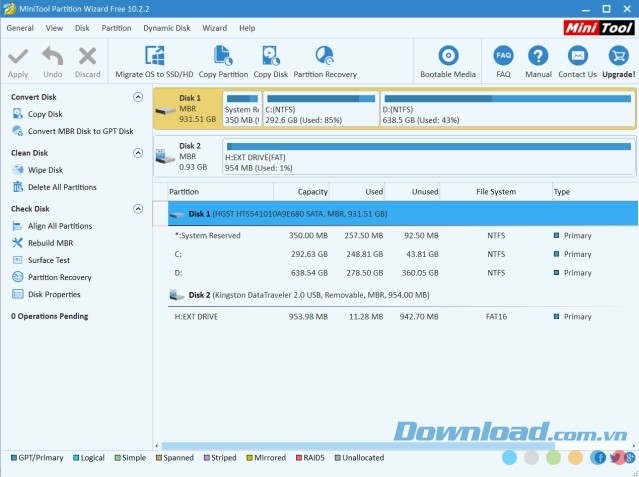Click the horizontal scrollbar in partition list
Viewport: 639px width, 477px height.
pyautogui.click(x=357, y=446)
